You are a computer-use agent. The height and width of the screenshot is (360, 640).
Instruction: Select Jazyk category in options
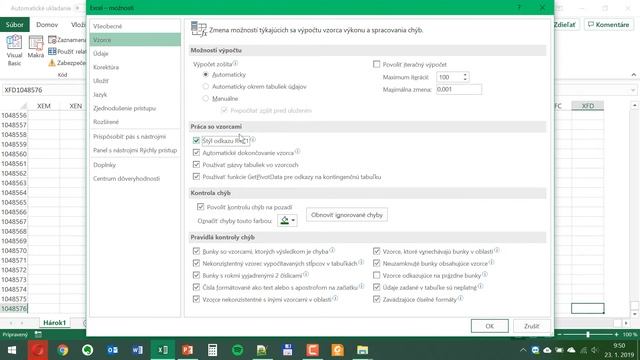coord(135,94)
